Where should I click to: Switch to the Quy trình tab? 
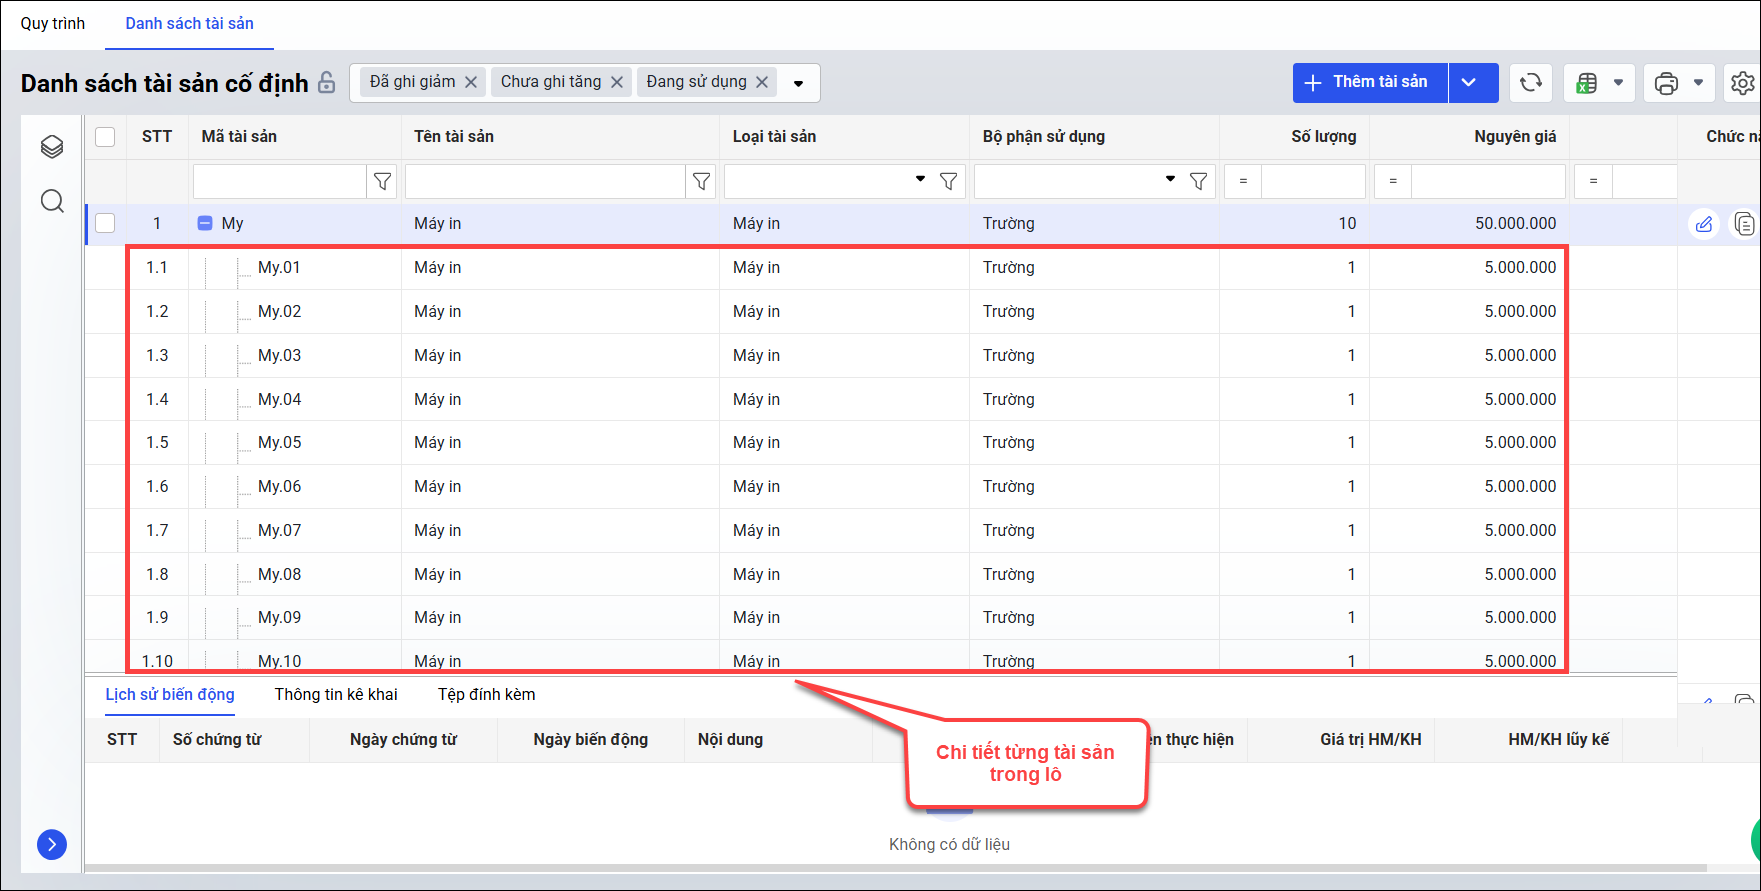[x=53, y=23]
